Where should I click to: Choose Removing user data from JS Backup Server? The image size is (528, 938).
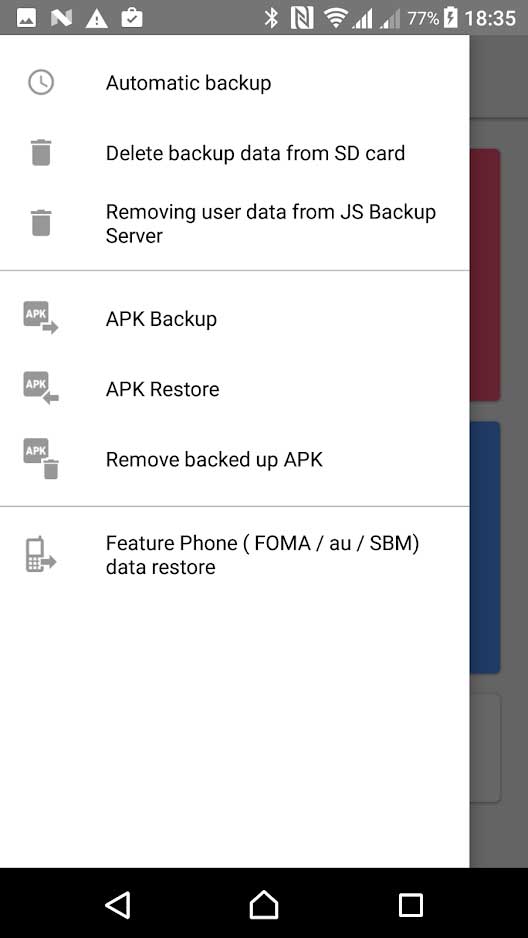pyautogui.click(x=234, y=224)
